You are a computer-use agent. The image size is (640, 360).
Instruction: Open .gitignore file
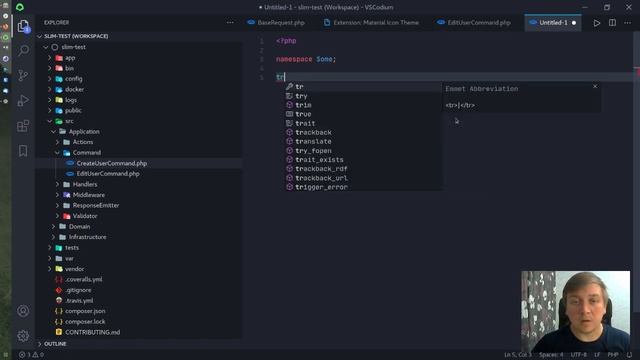(140, 290)
